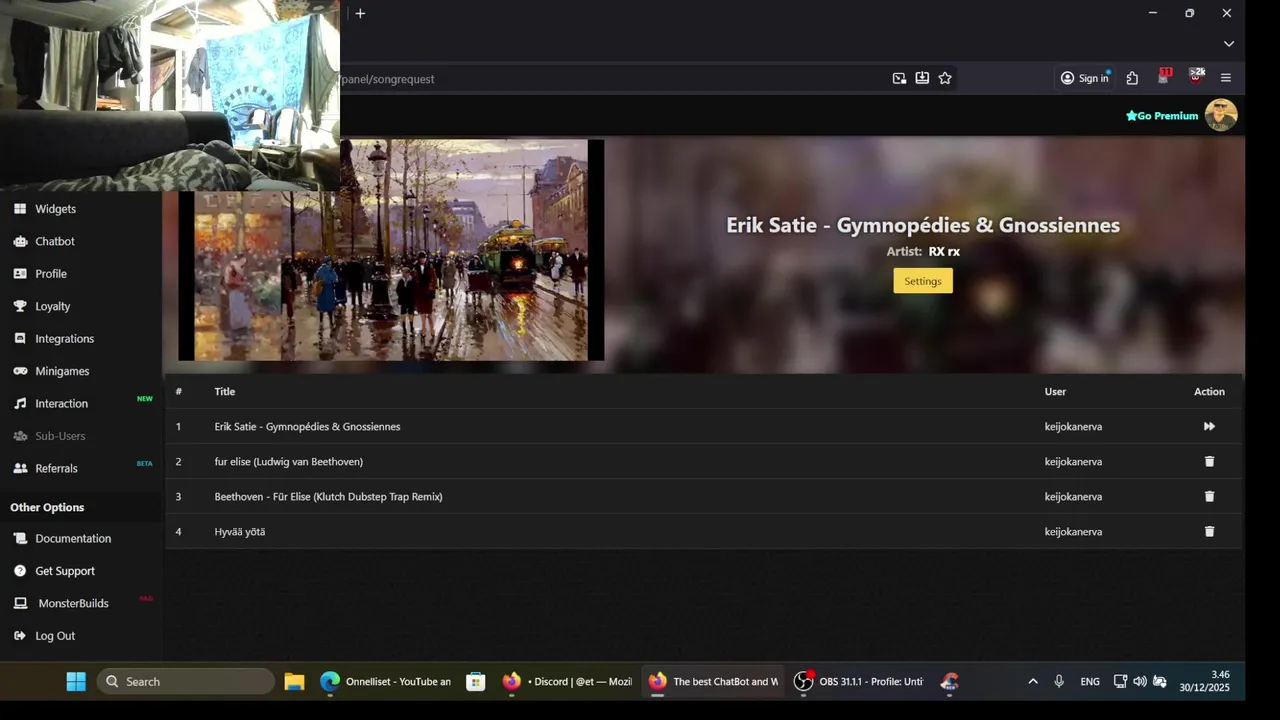Click the User column header
The height and width of the screenshot is (720, 1280).
coord(1055,392)
